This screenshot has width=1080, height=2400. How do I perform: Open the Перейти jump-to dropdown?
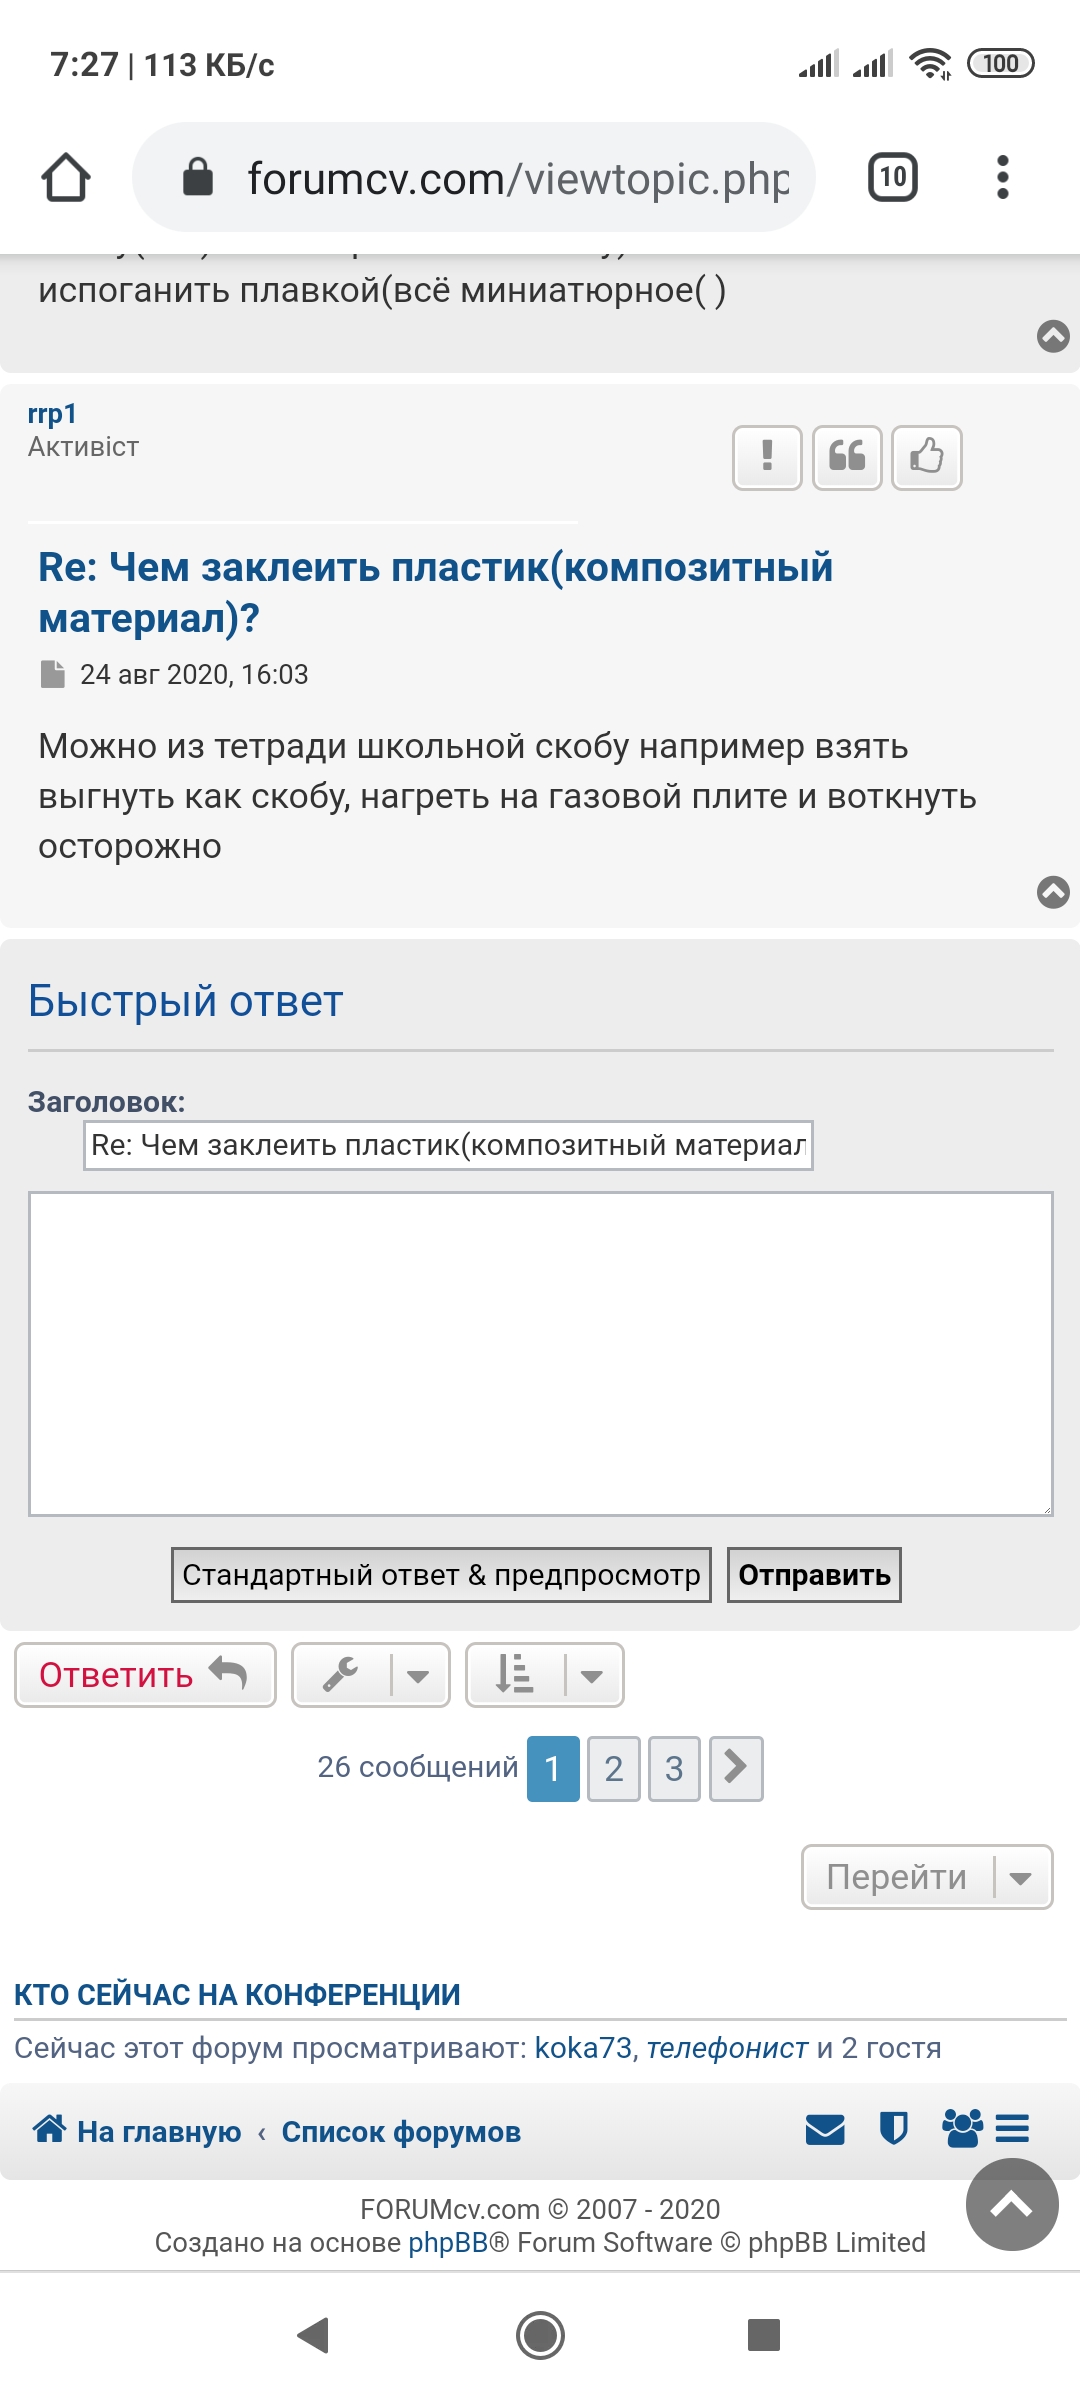click(927, 1877)
